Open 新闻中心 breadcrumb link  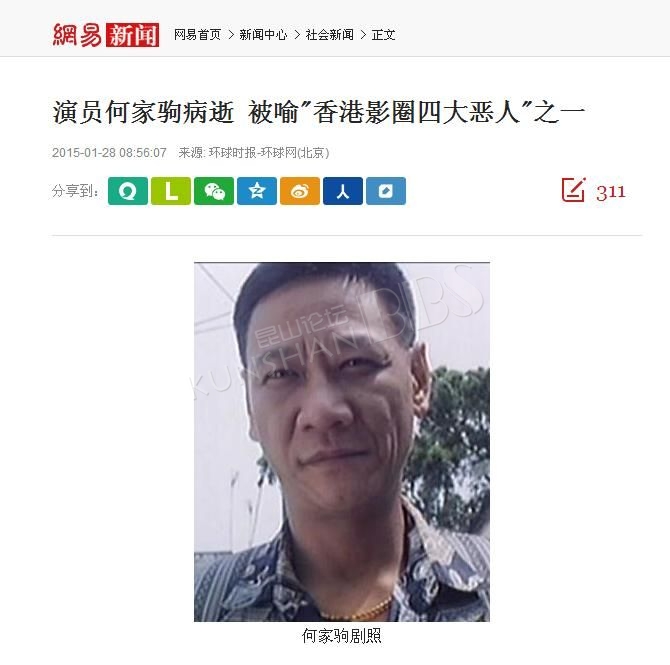click(x=263, y=35)
